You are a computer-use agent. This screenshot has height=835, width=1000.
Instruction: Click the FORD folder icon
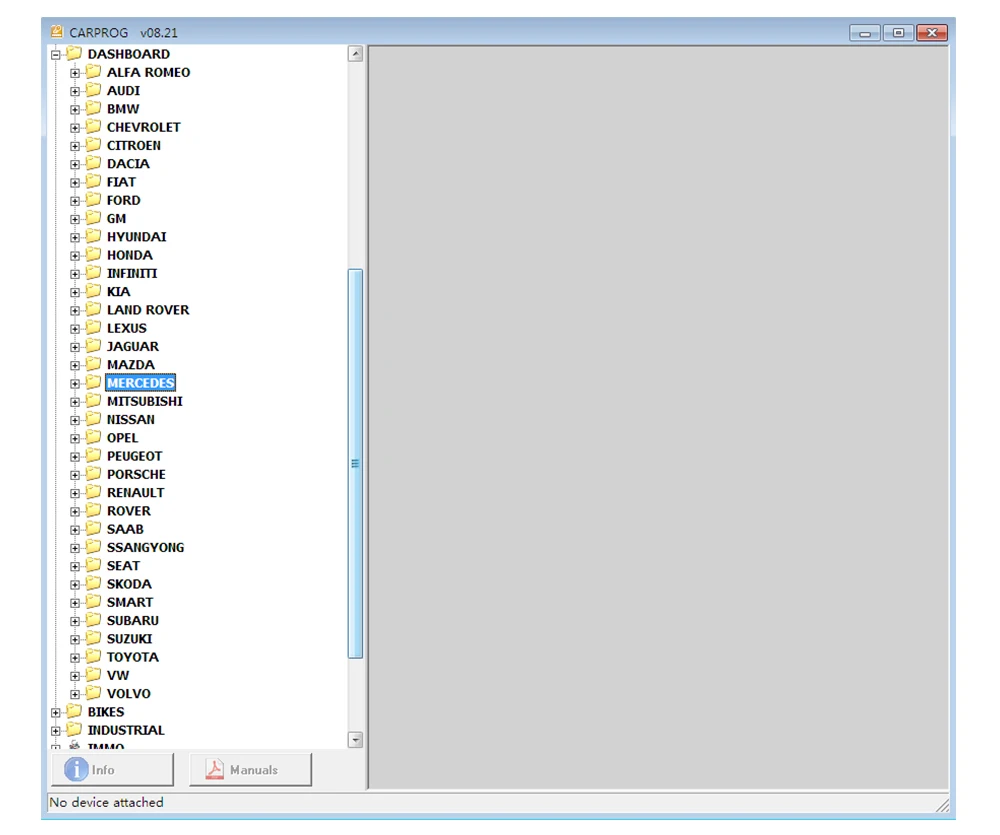pyautogui.click(x=94, y=200)
